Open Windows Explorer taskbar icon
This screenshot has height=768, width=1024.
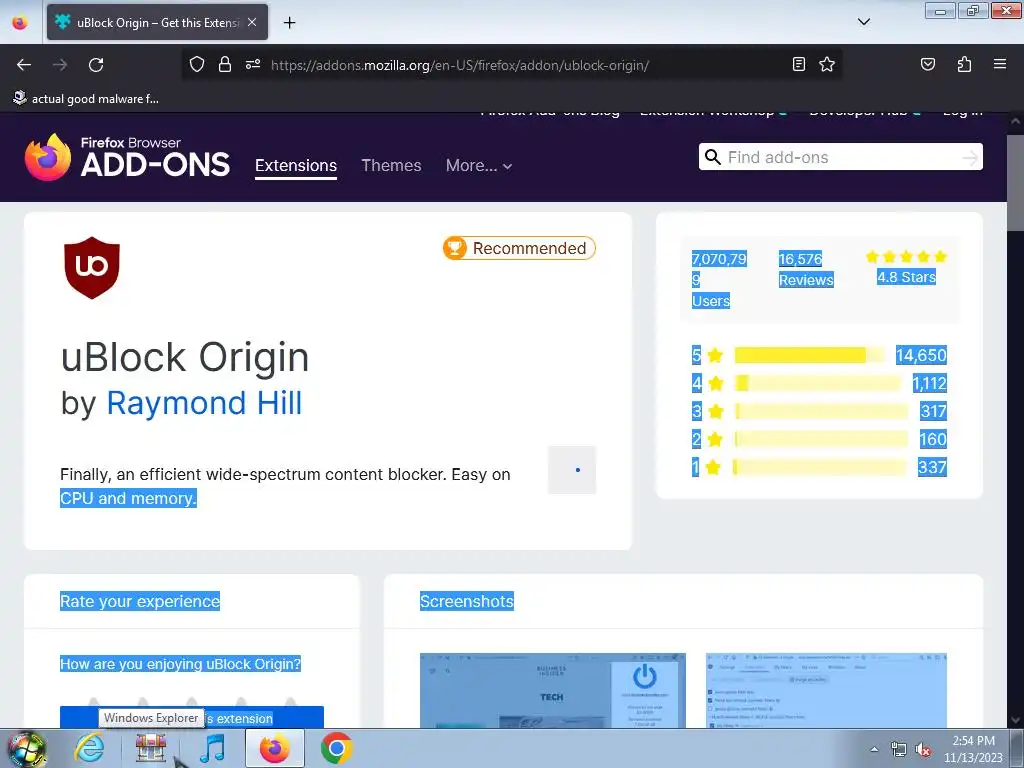(150, 748)
